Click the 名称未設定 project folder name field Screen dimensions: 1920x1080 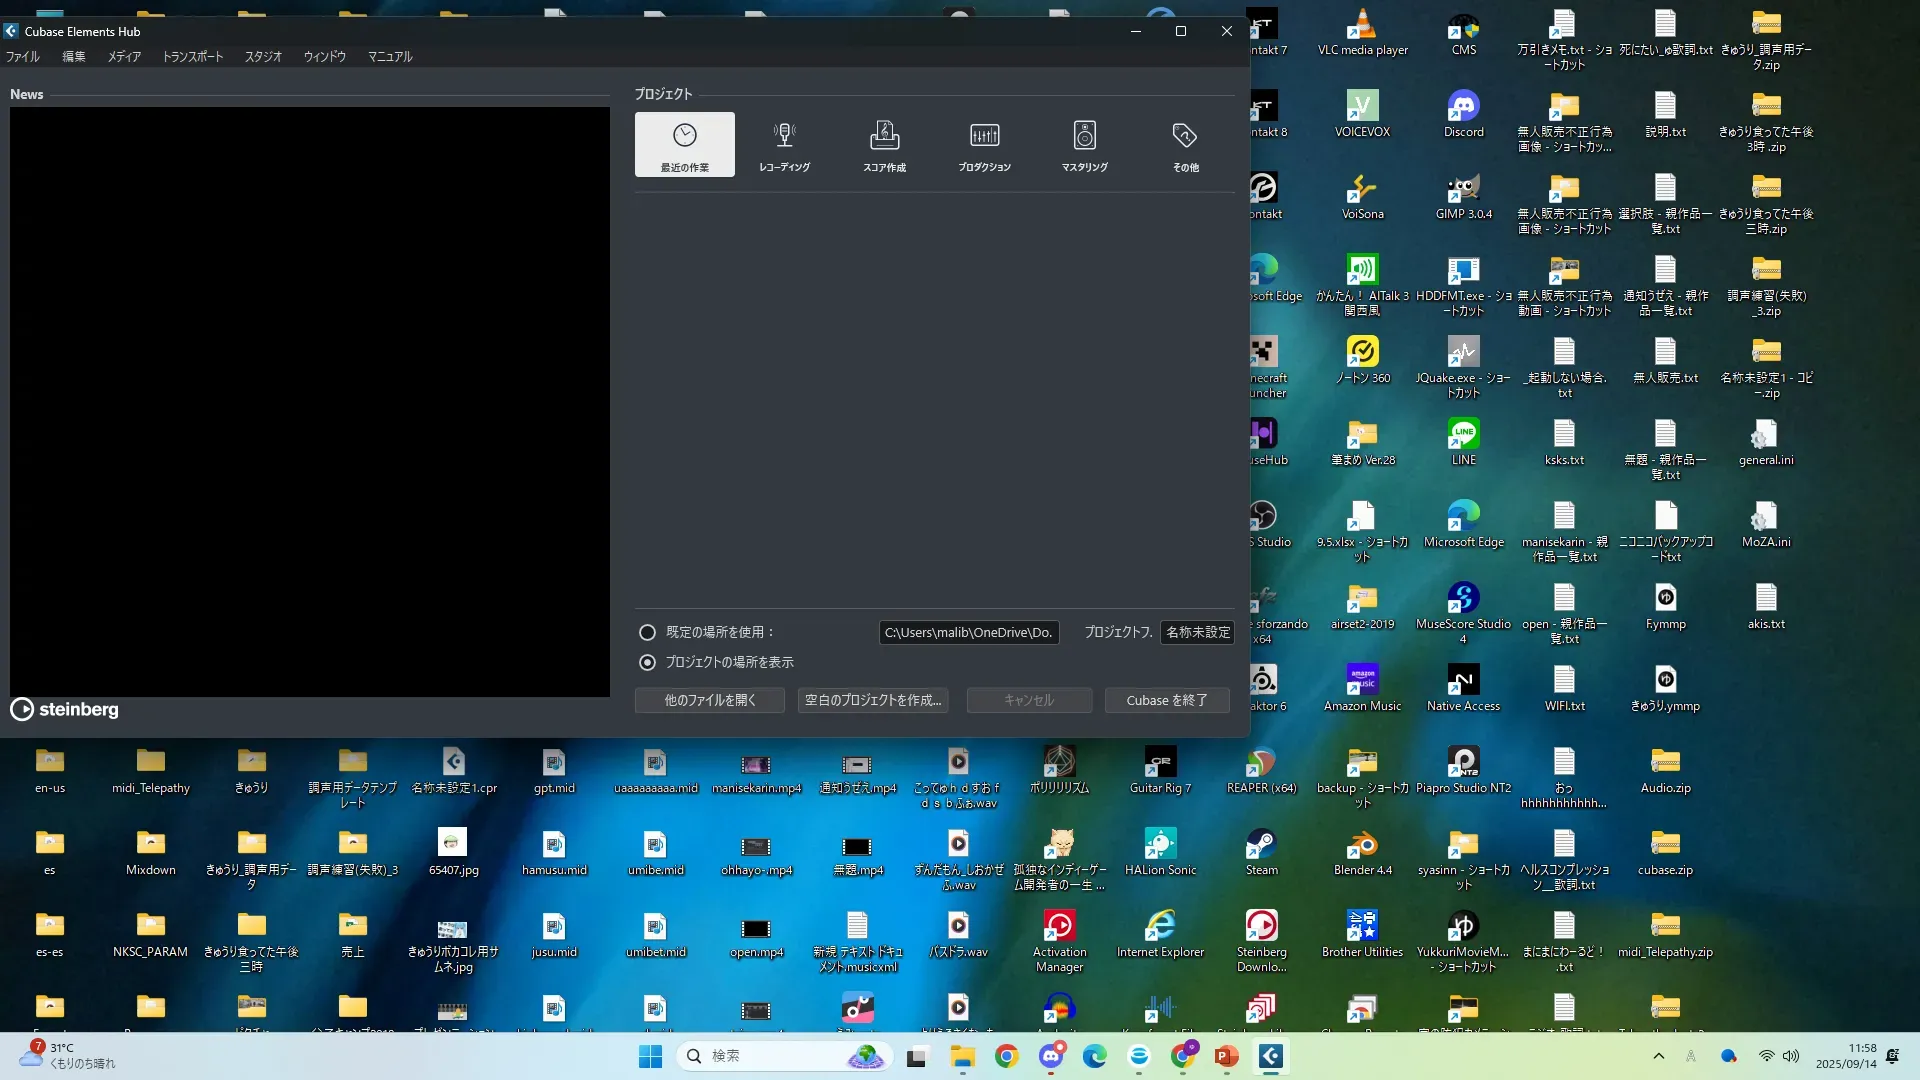1197,632
